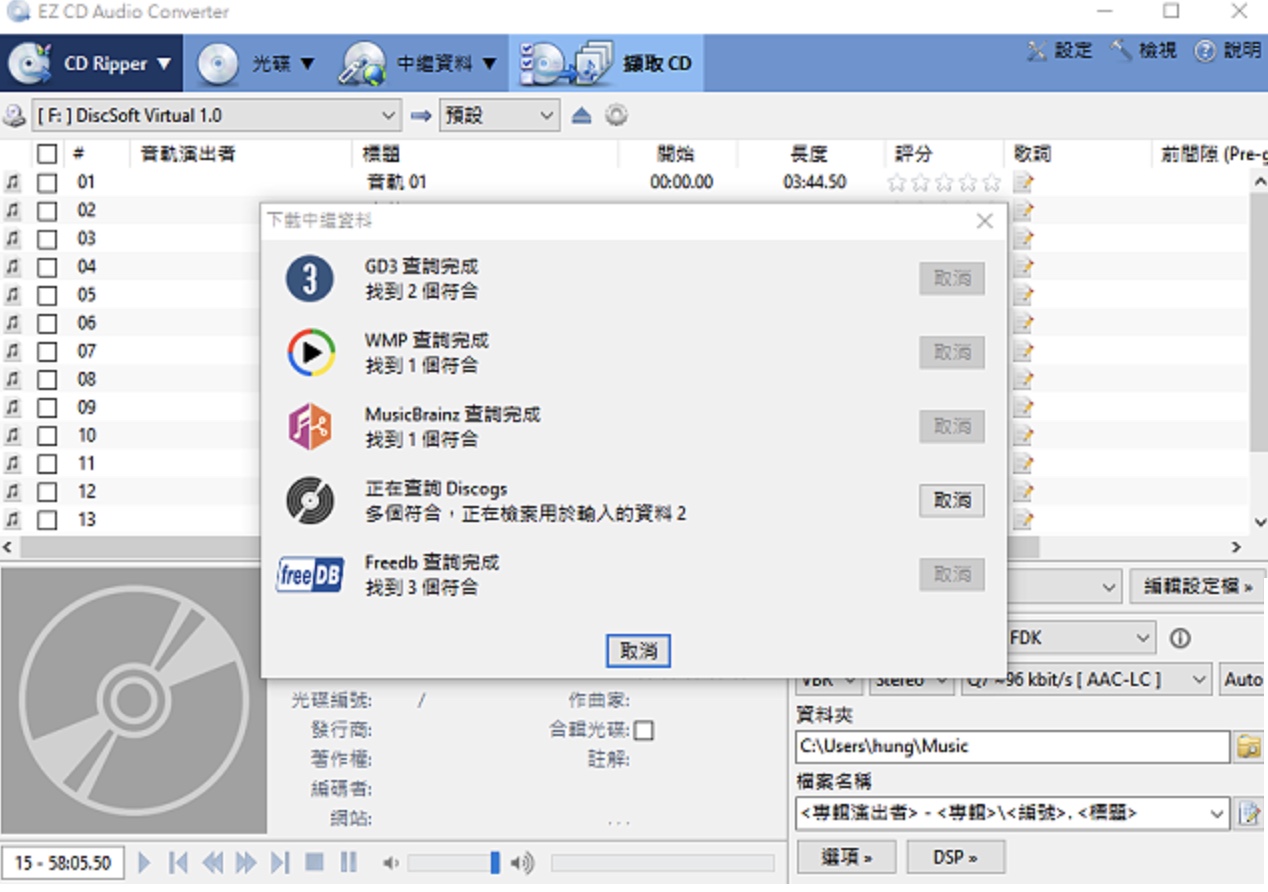1268x892 pixels.
Task: Open 設定 settings from top bar
Action: click(x=1060, y=51)
